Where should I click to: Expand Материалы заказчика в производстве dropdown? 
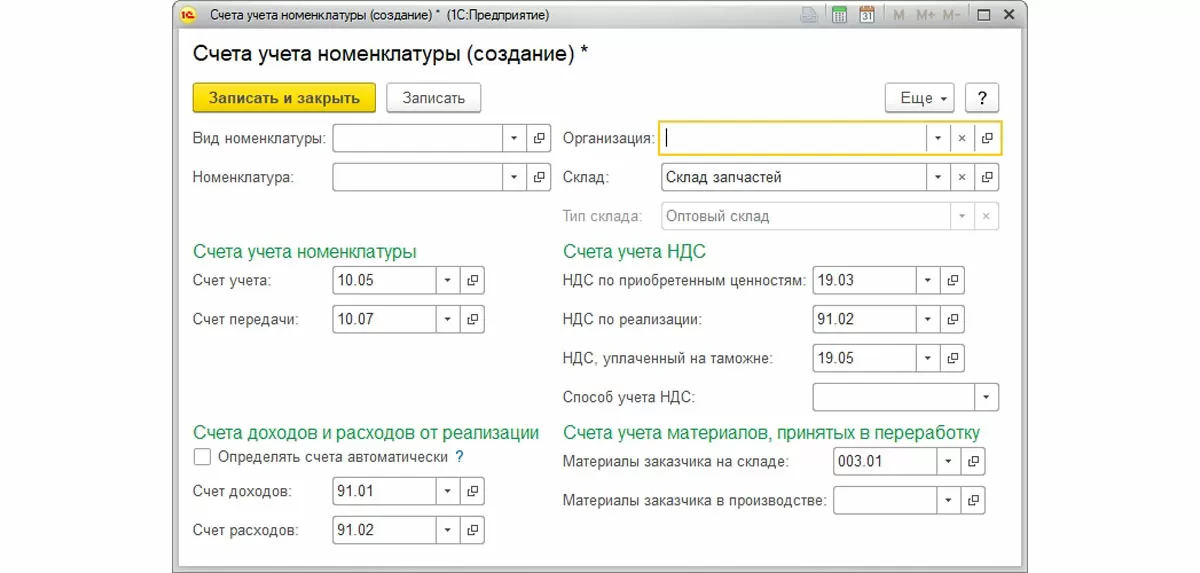pos(948,500)
